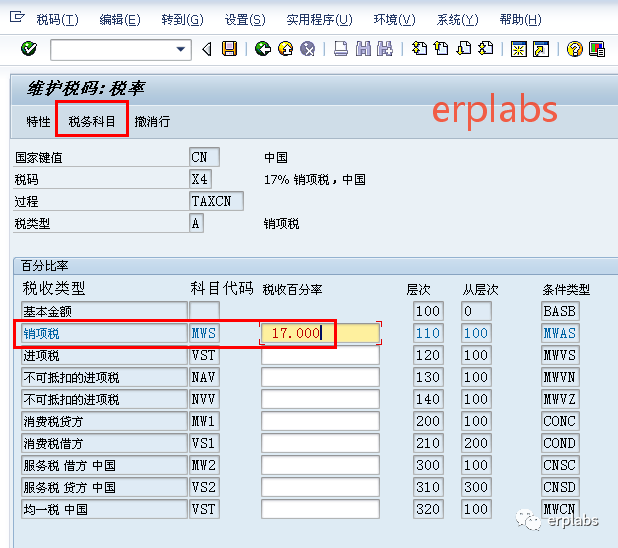Select level 200 cell in 消费税贷方 row
This screenshot has height=548, width=618.
click(x=428, y=421)
